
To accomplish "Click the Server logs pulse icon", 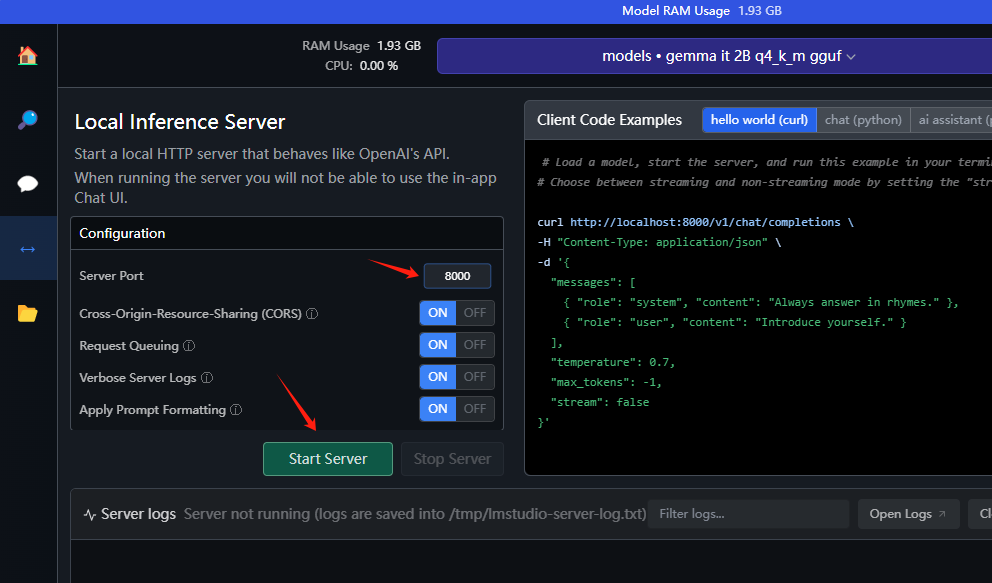I will click(x=90, y=514).
